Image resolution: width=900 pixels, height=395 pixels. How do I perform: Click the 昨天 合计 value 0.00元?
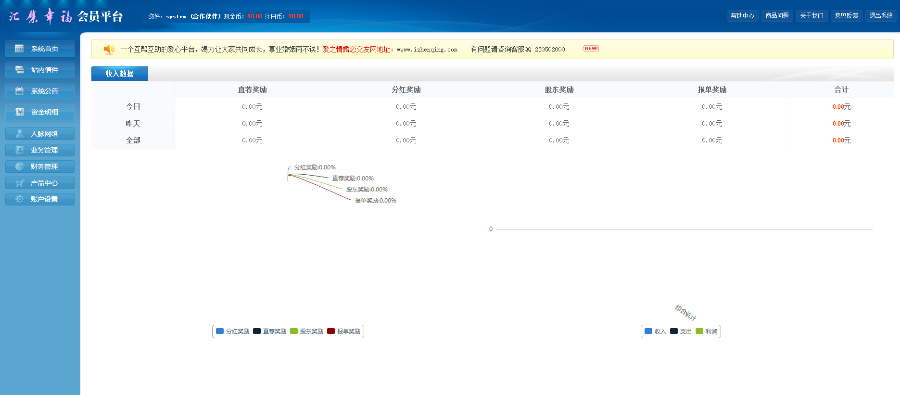[841, 123]
